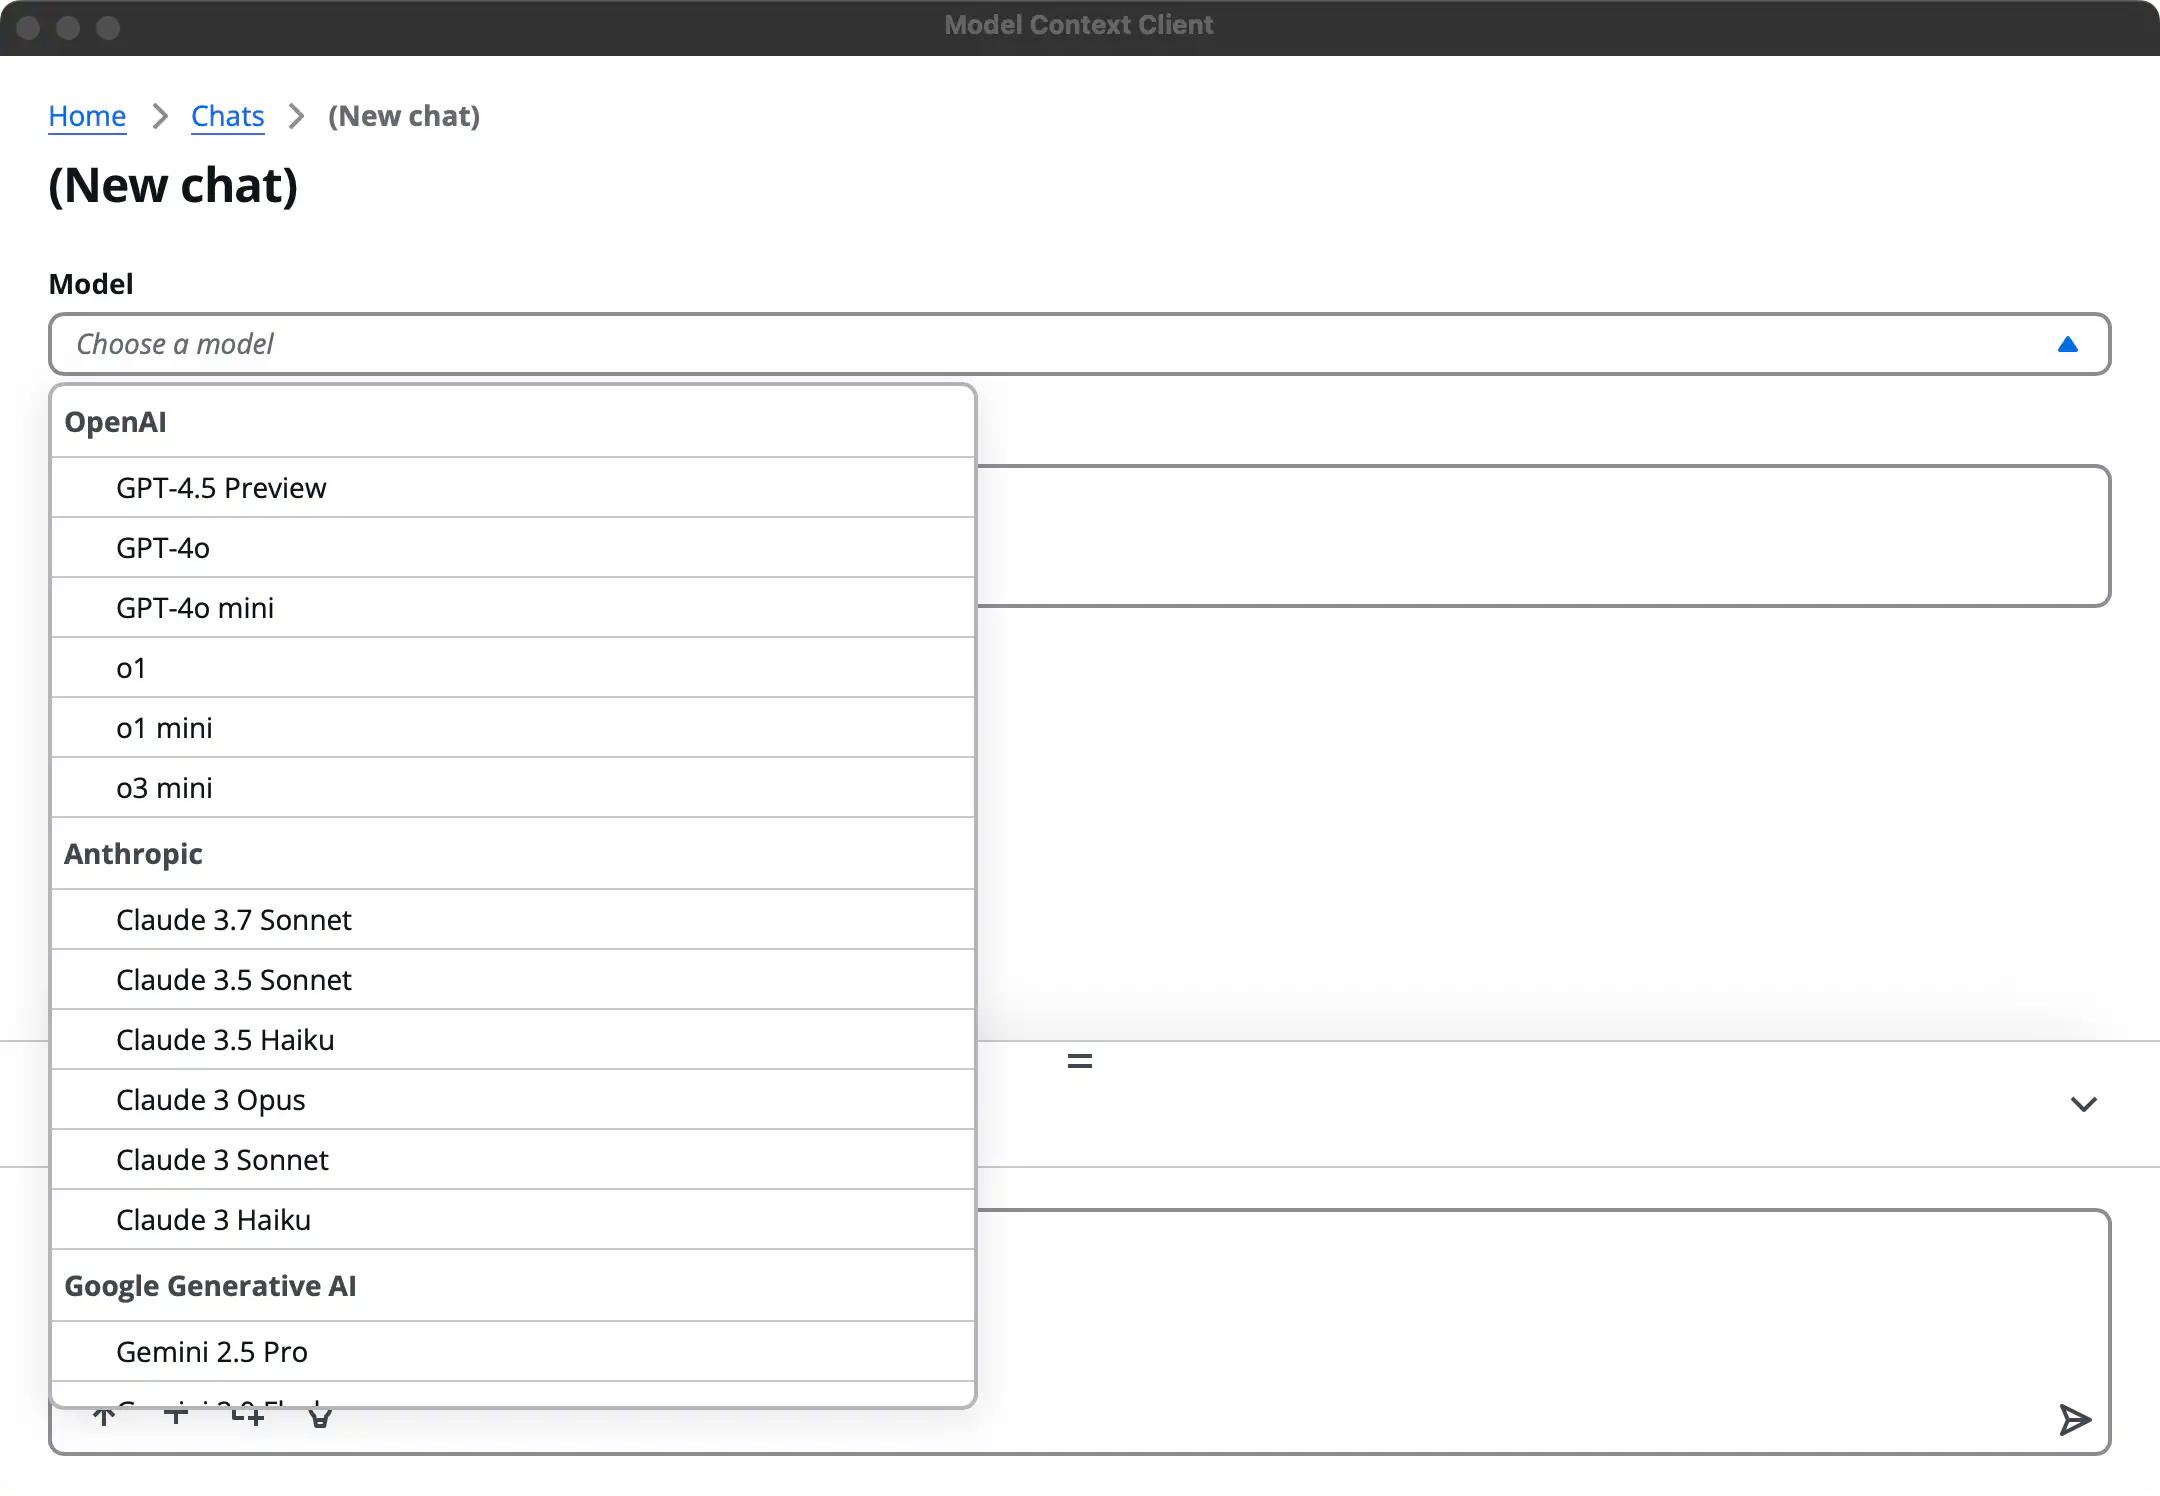
Task: Select Gemini 2.5 Pro model
Action: click(212, 1352)
